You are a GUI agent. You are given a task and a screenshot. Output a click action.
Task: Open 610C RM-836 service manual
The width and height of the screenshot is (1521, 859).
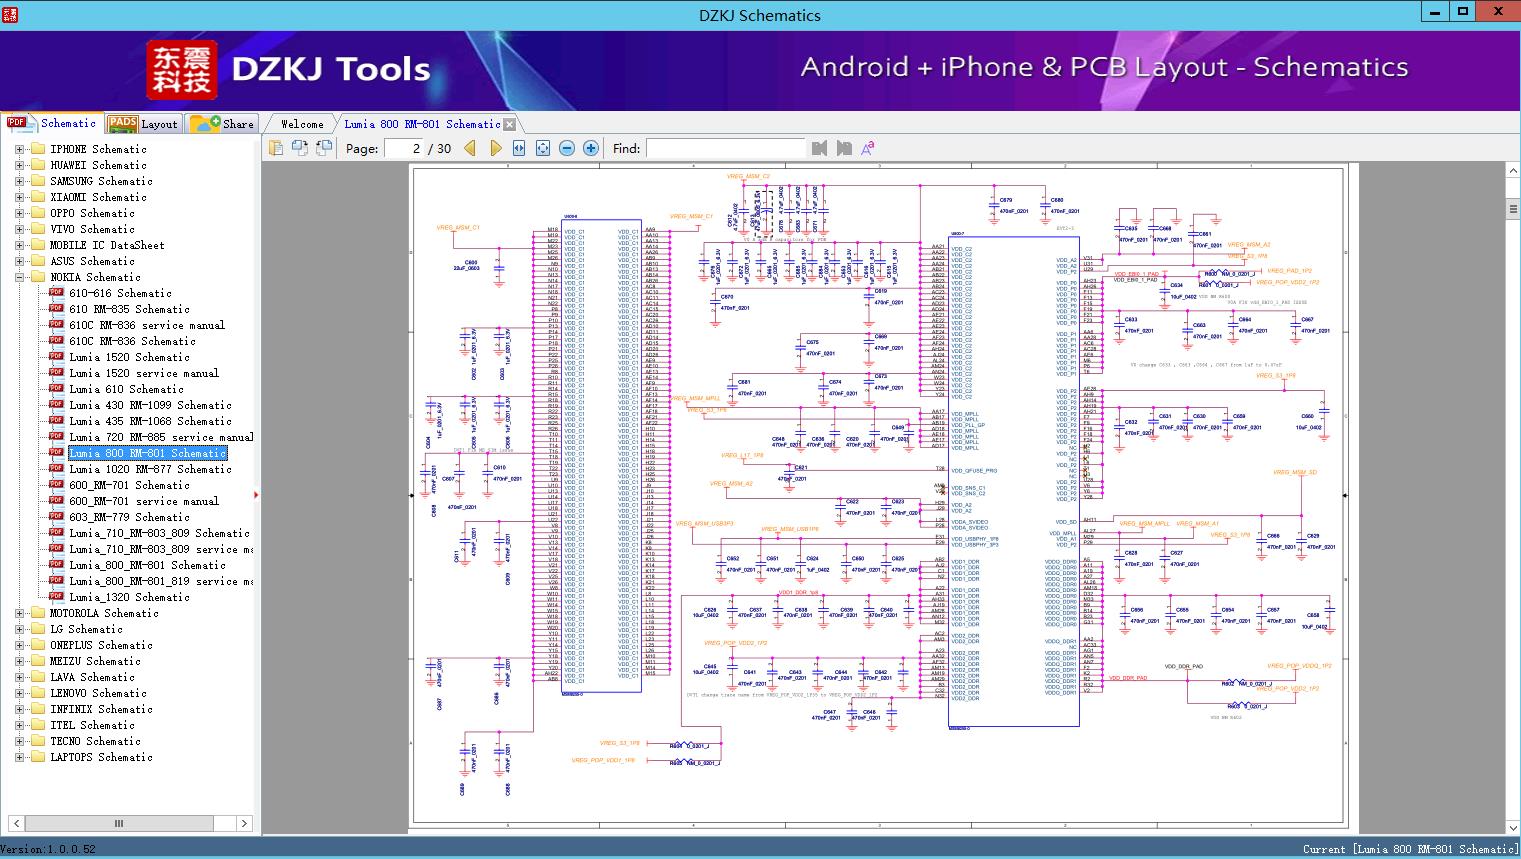[x=147, y=325]
